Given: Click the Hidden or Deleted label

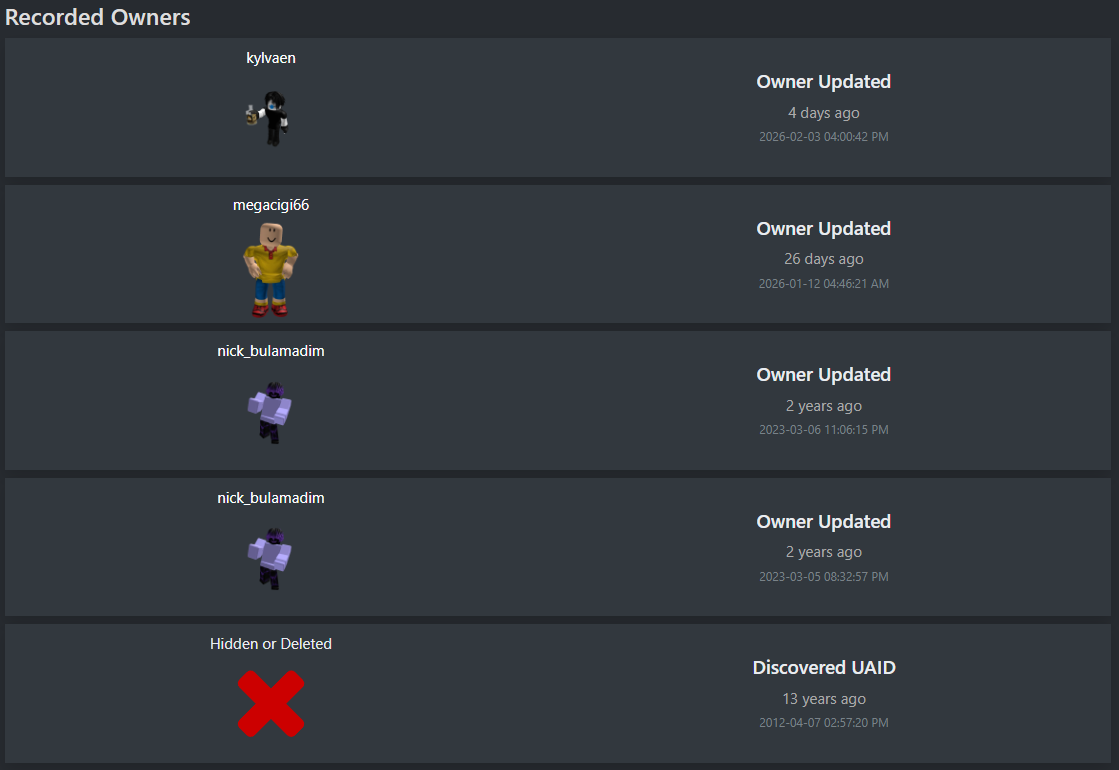Looking at the screenshot, I should [270, 644].
